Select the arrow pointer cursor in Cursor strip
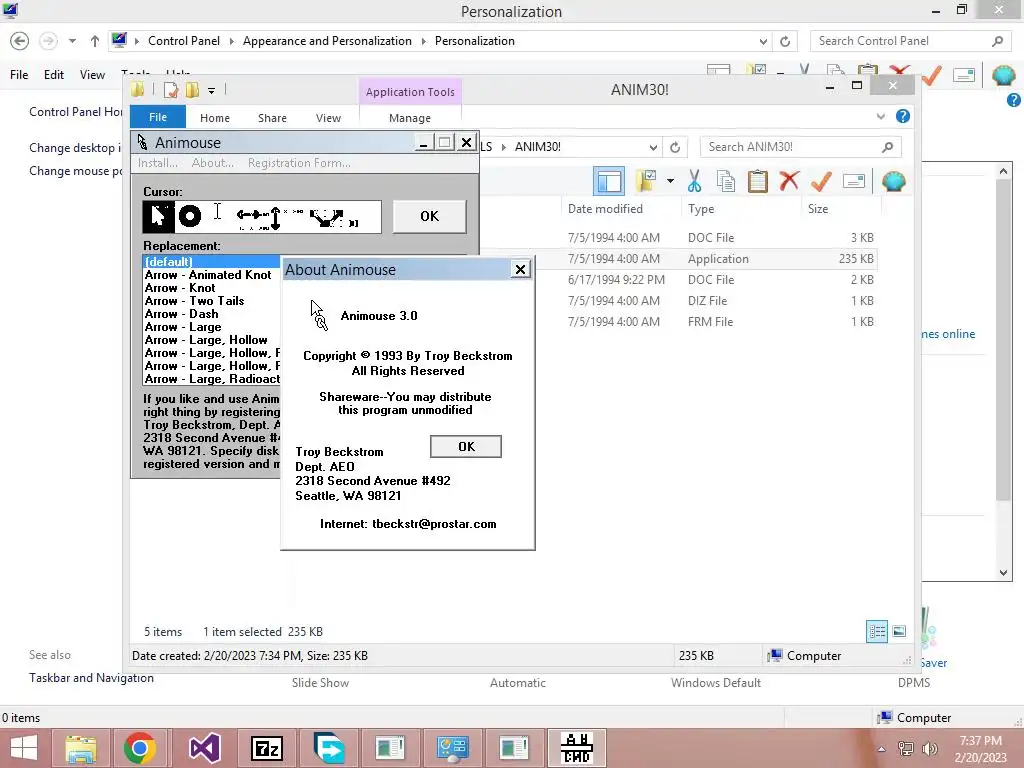Screen dimensions: 1024x768 coord(158,216)
